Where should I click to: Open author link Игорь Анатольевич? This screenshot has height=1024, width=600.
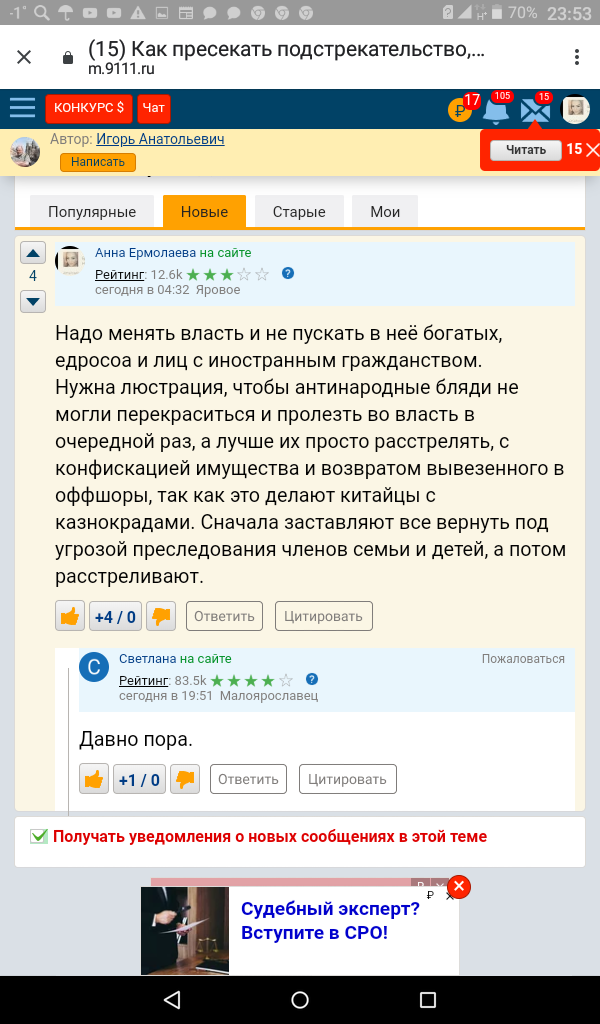[160, 139]
